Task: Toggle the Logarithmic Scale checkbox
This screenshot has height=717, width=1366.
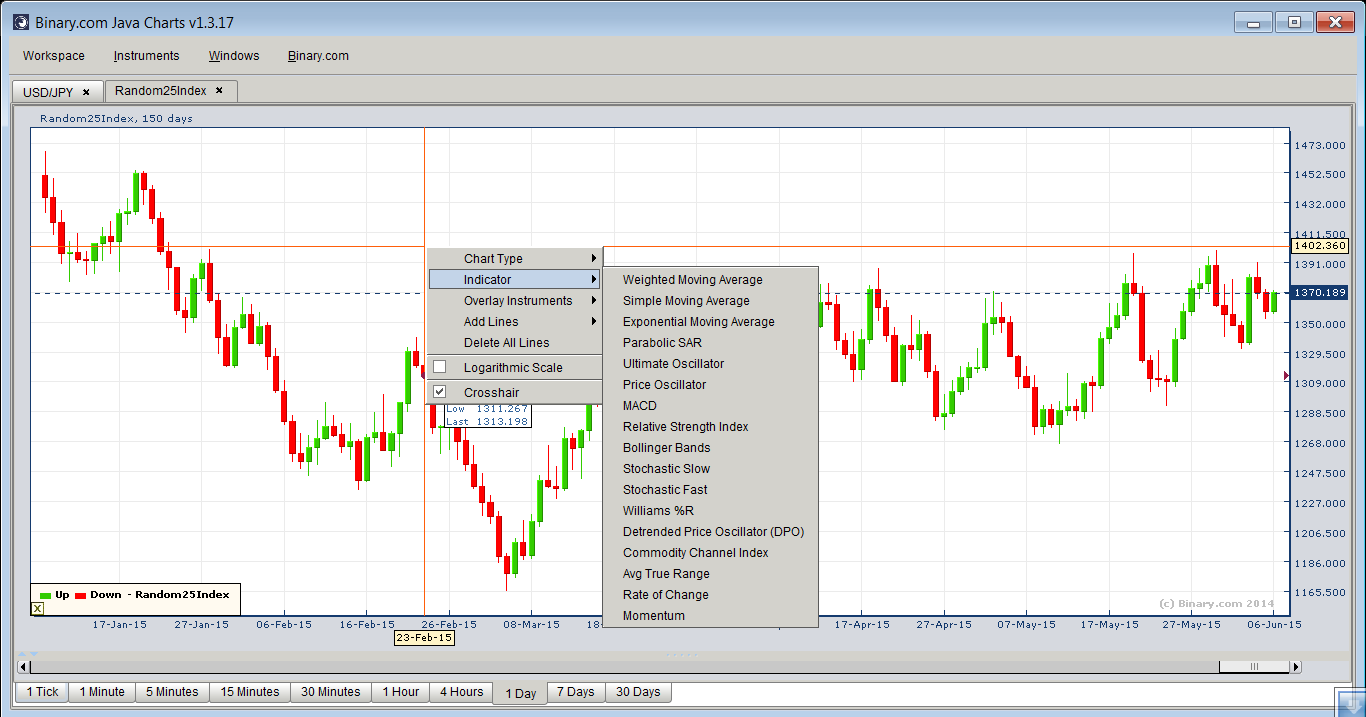Action: (x=439, y=367)
